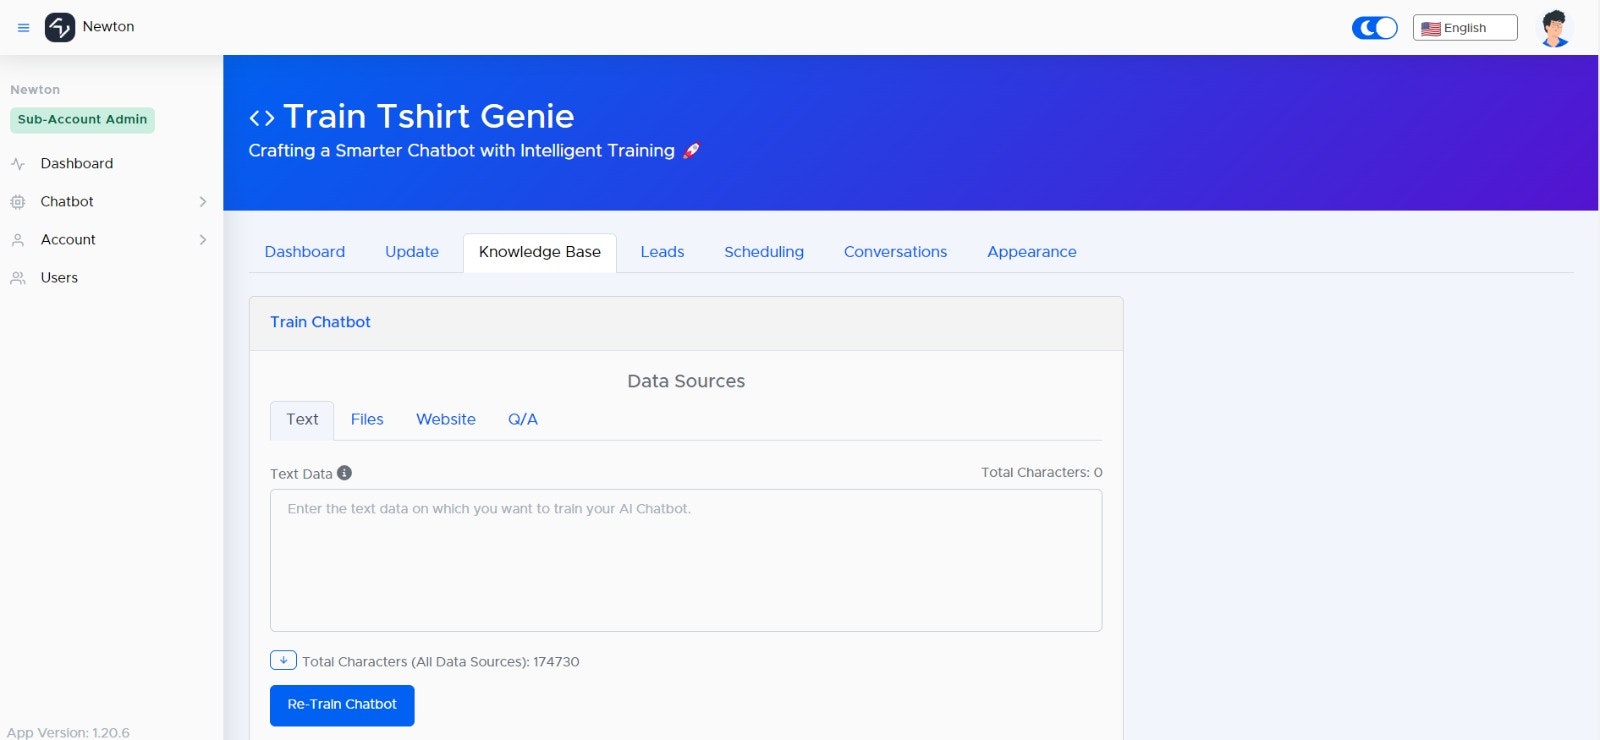
Task: Open Users in the sidebar
Action: coord(59,278)
